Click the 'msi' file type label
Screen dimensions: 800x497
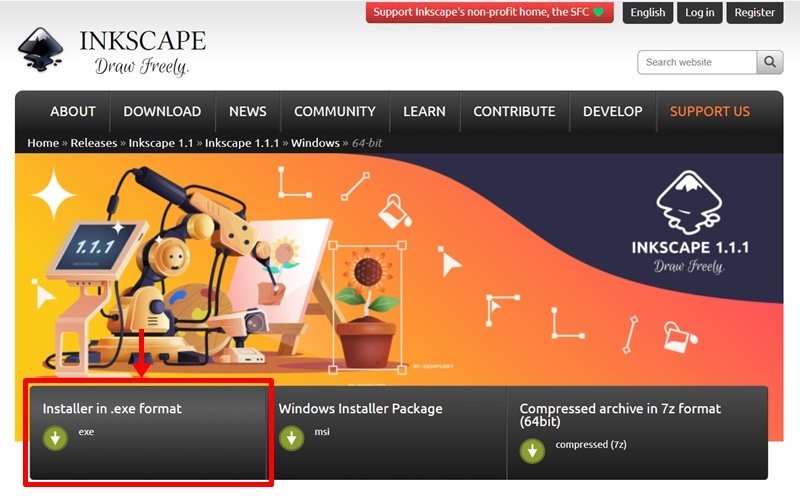click(322, 432)
